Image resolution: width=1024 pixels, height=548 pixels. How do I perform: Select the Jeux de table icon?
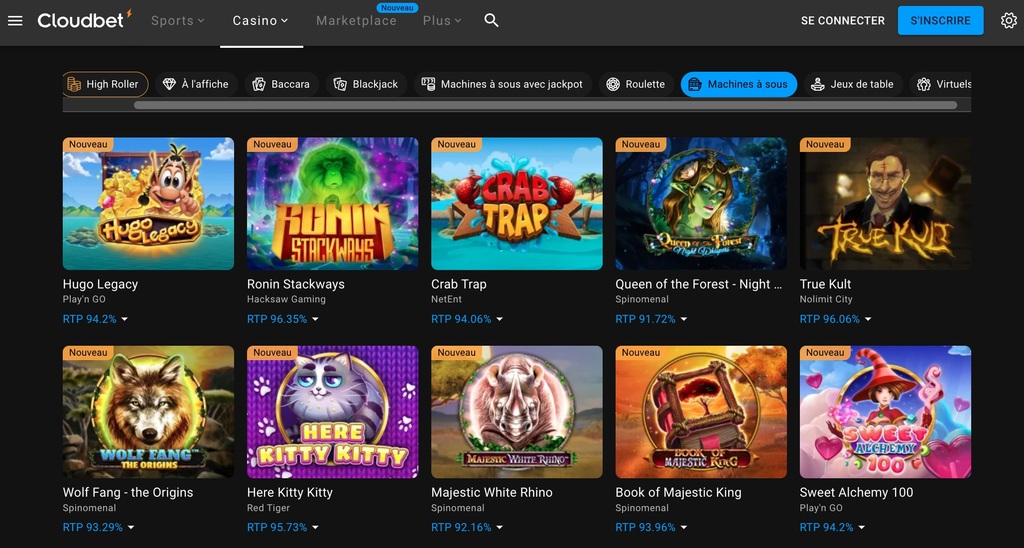[x=818, y=84]
